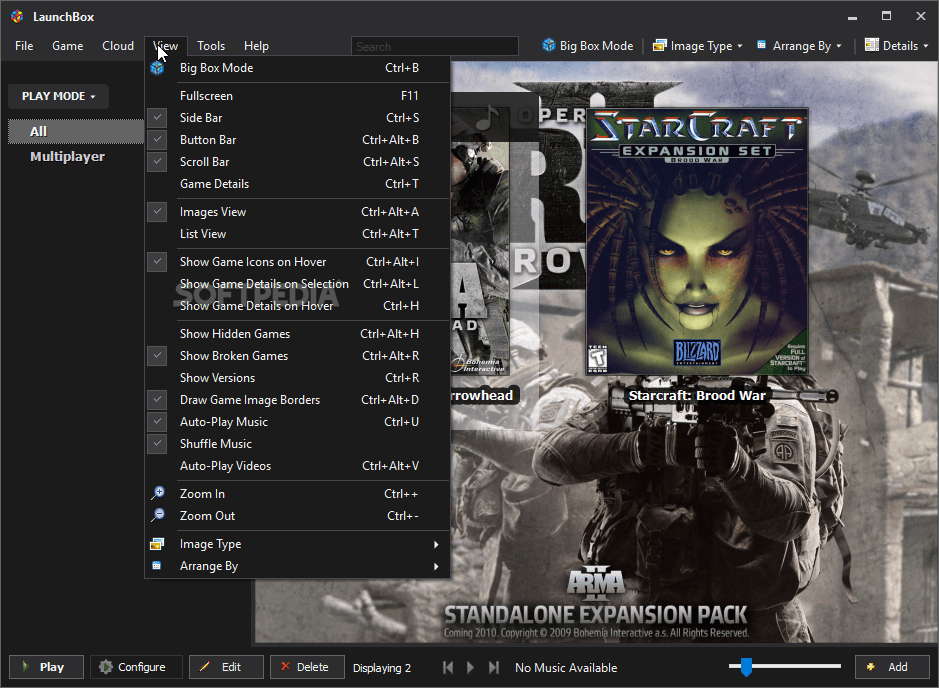The image size is (939, 688).
Task: Toggle the Button Bar checkbox
Action: 157,140
